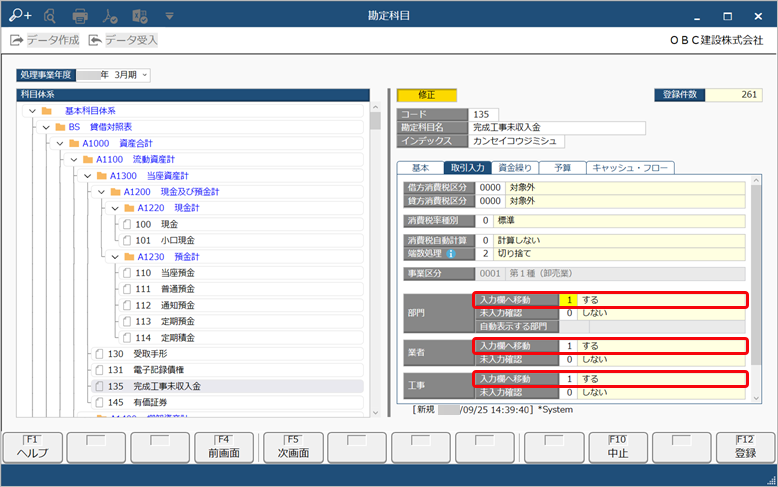Select account 130 受取手形
Screen dimensions: 778x487
(x=227, y=354)
